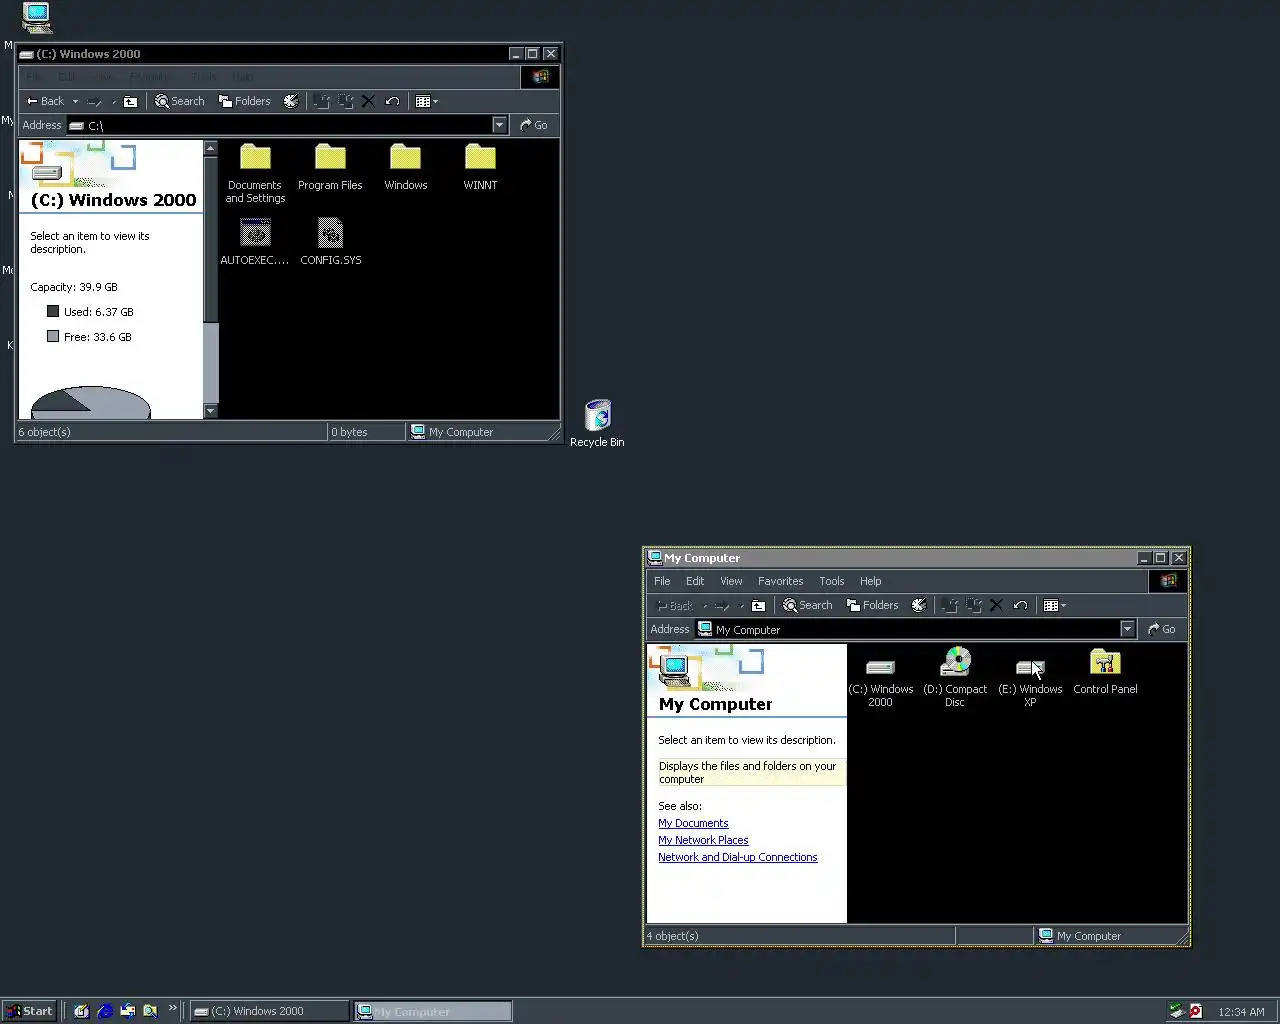Click Show Desktop in Quick Launch
This screenshot has height=1024, width=1280.
(82, 1011)
